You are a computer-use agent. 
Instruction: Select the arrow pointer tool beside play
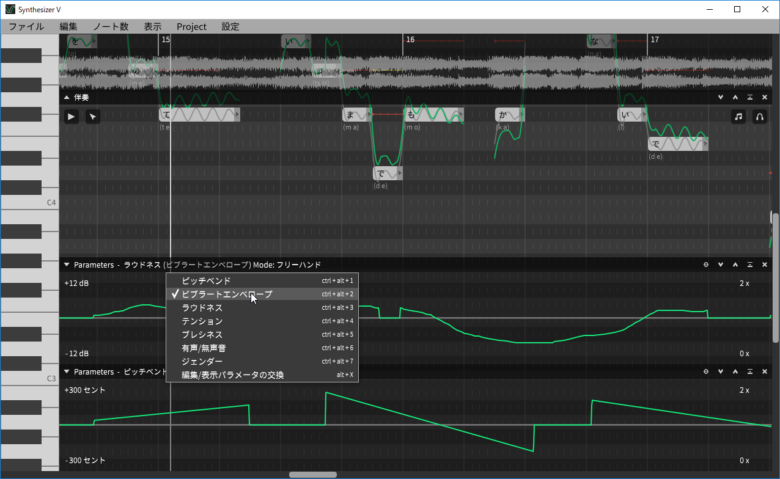tap(93, 116)
